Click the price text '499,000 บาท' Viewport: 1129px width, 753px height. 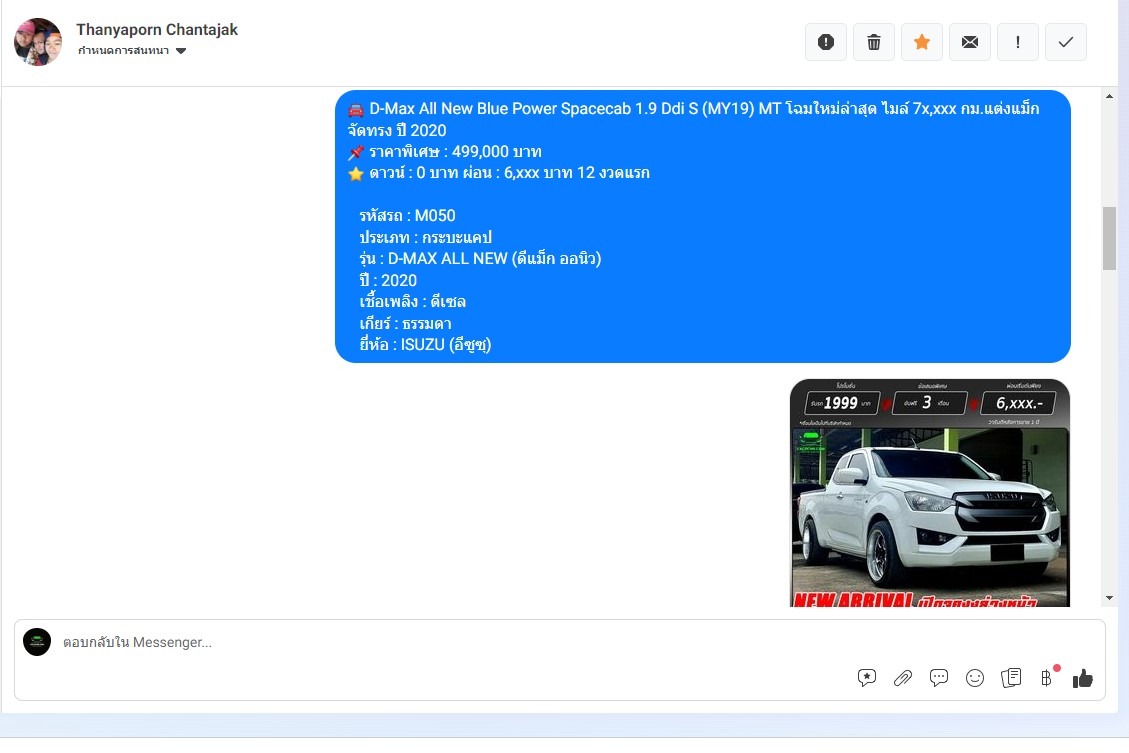tap(496, 152)
